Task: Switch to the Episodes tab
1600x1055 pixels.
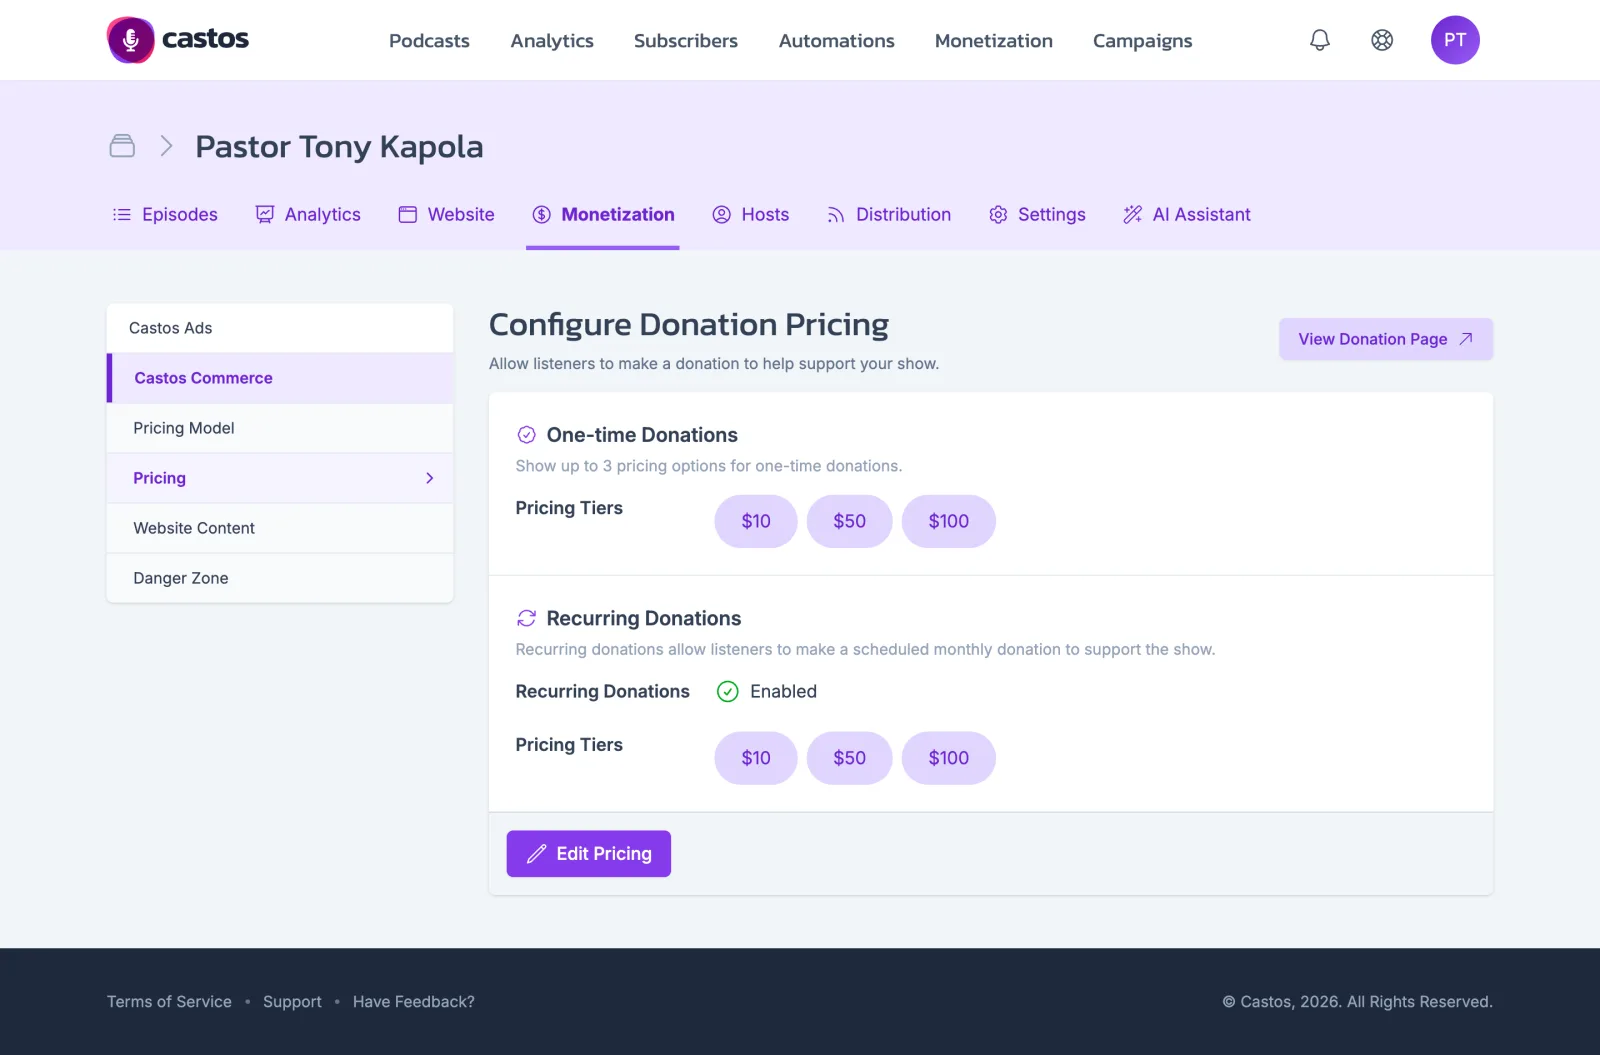Action: (x=165, y=215)
